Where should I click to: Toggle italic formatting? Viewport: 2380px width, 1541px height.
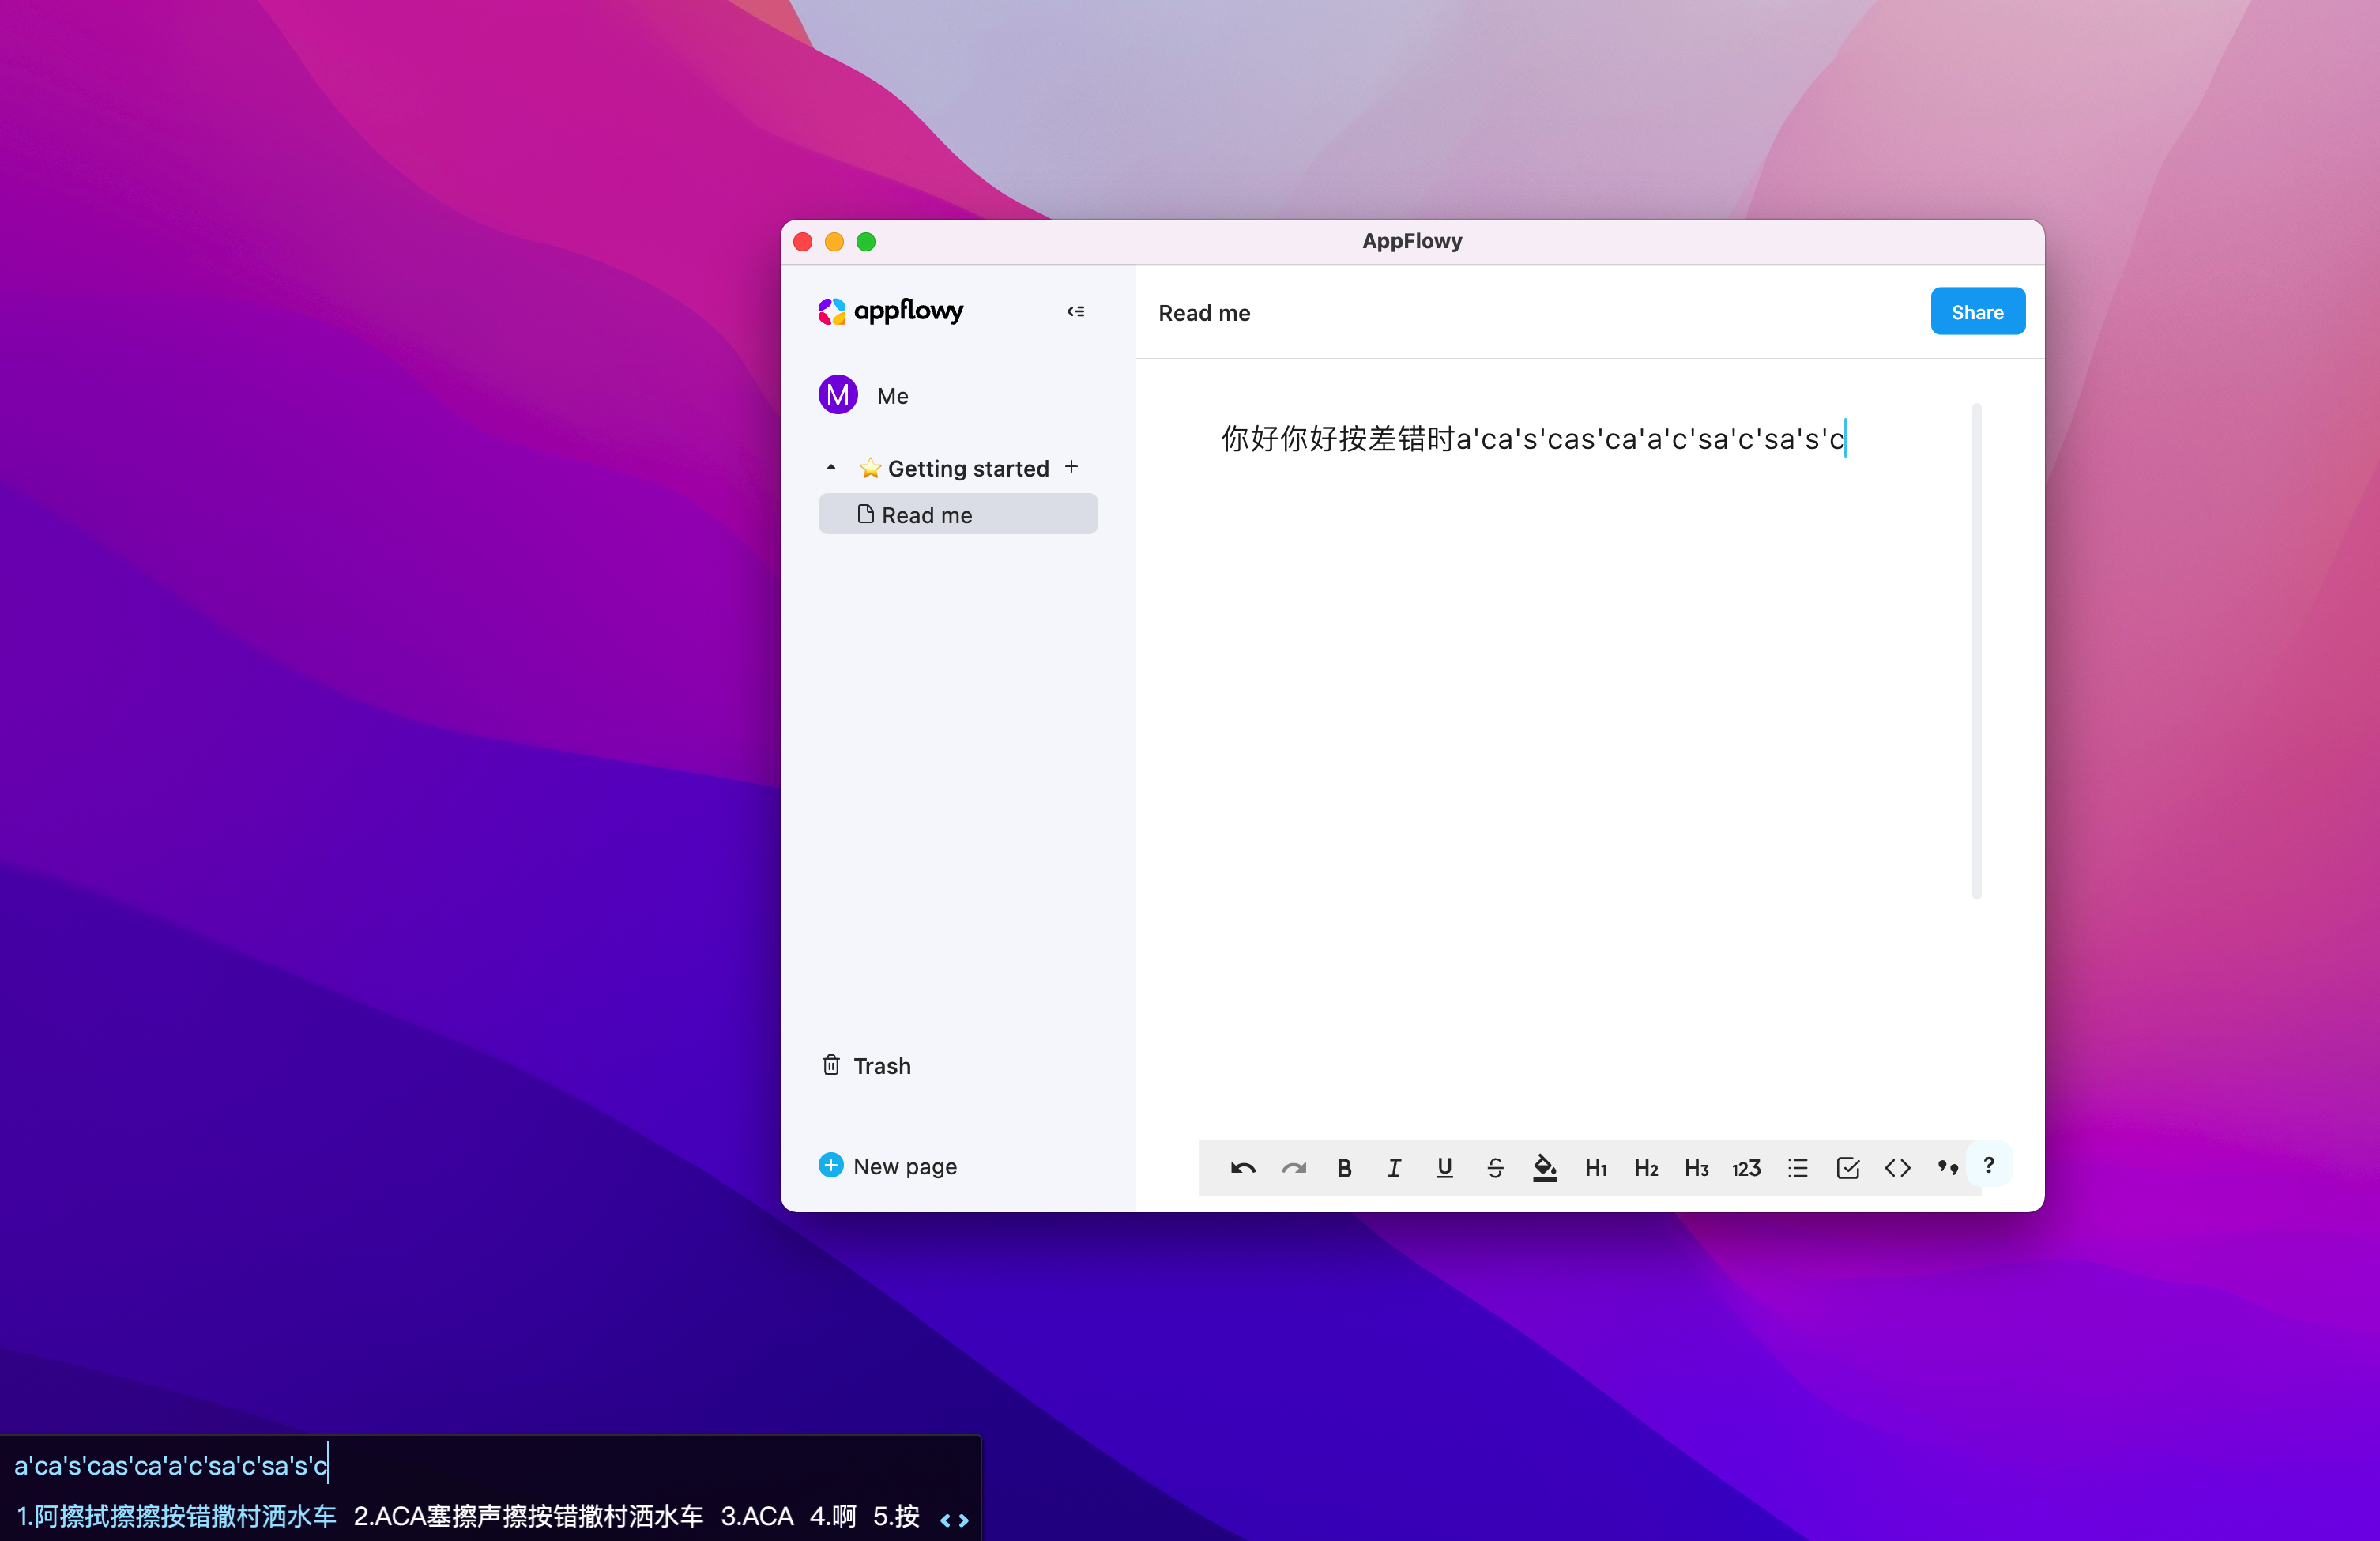1394,1168
